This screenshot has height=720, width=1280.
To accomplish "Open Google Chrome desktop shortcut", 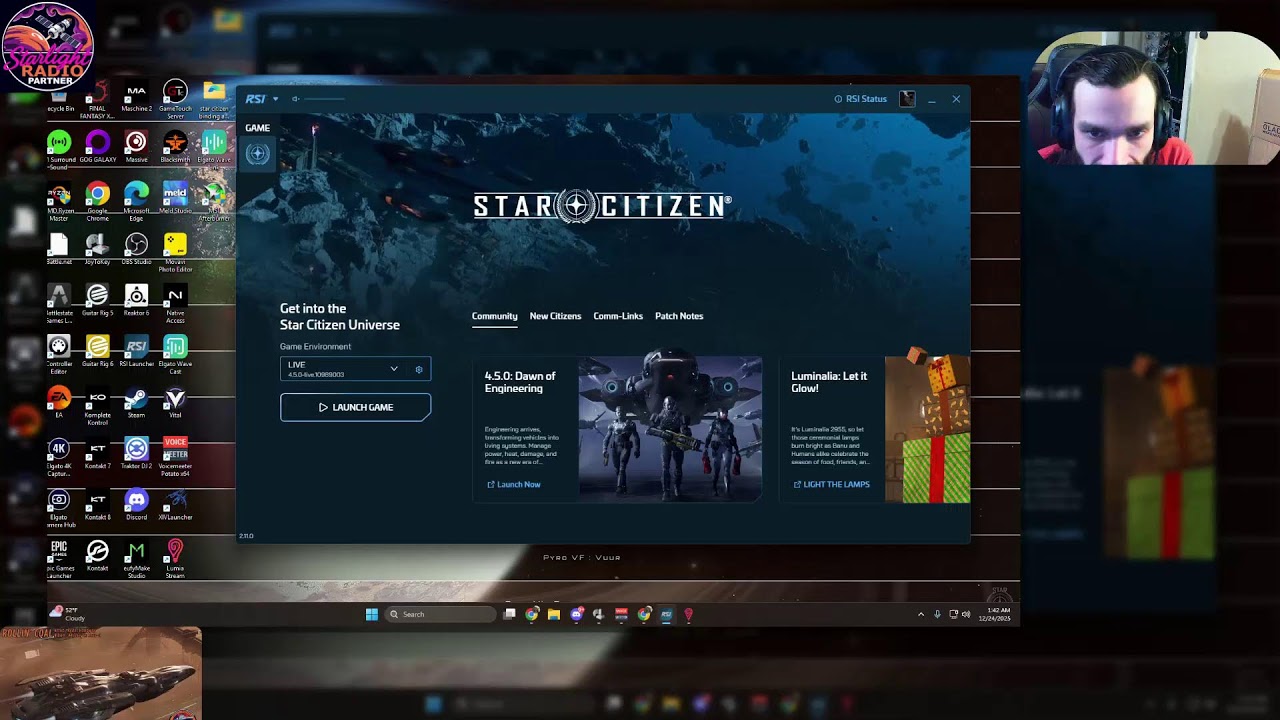I will pos(97,200).
